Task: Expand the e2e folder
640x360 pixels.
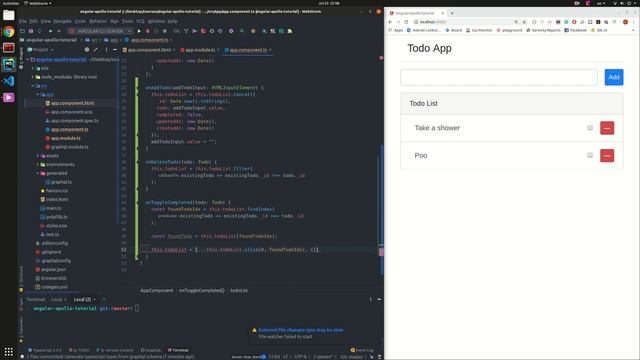Action: [x=33, y=68]
